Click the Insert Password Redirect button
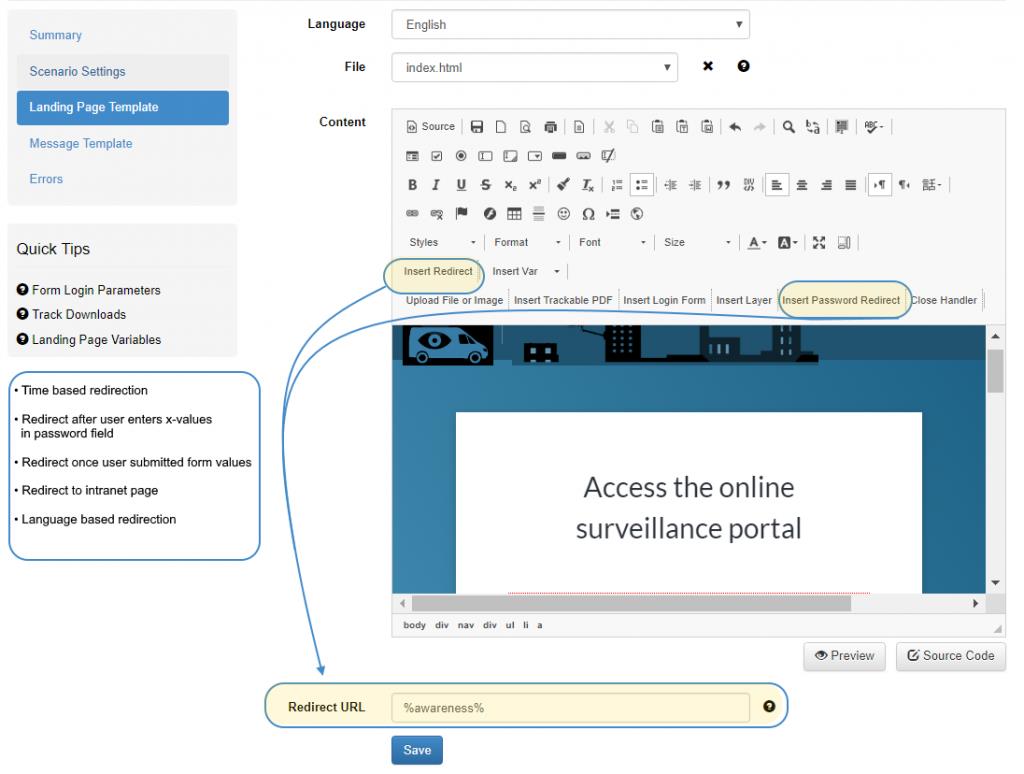This screenshot has height=774, width=1024. click(841, 300)
